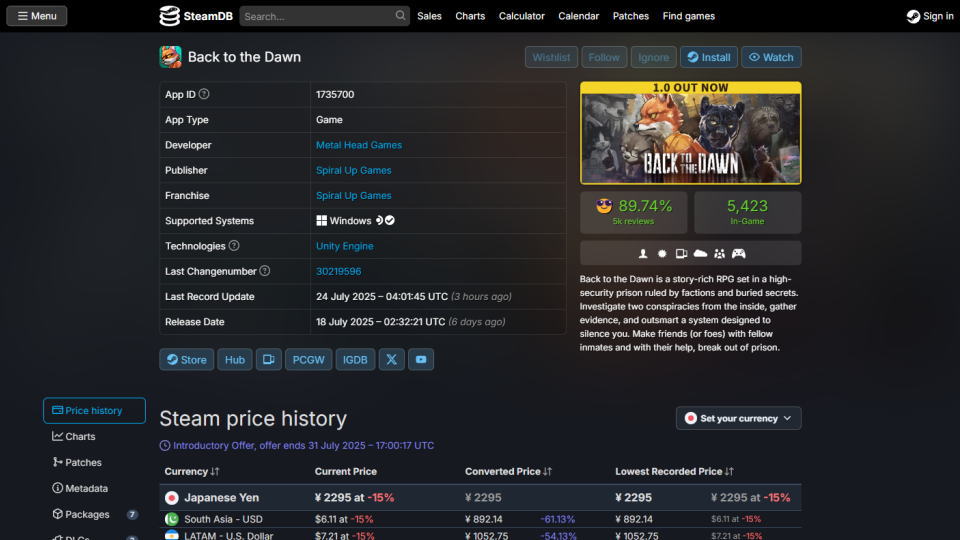Screen dimensions: 960x540
Task: Sort by the Converted Price column header
Action: coord(508,471)
